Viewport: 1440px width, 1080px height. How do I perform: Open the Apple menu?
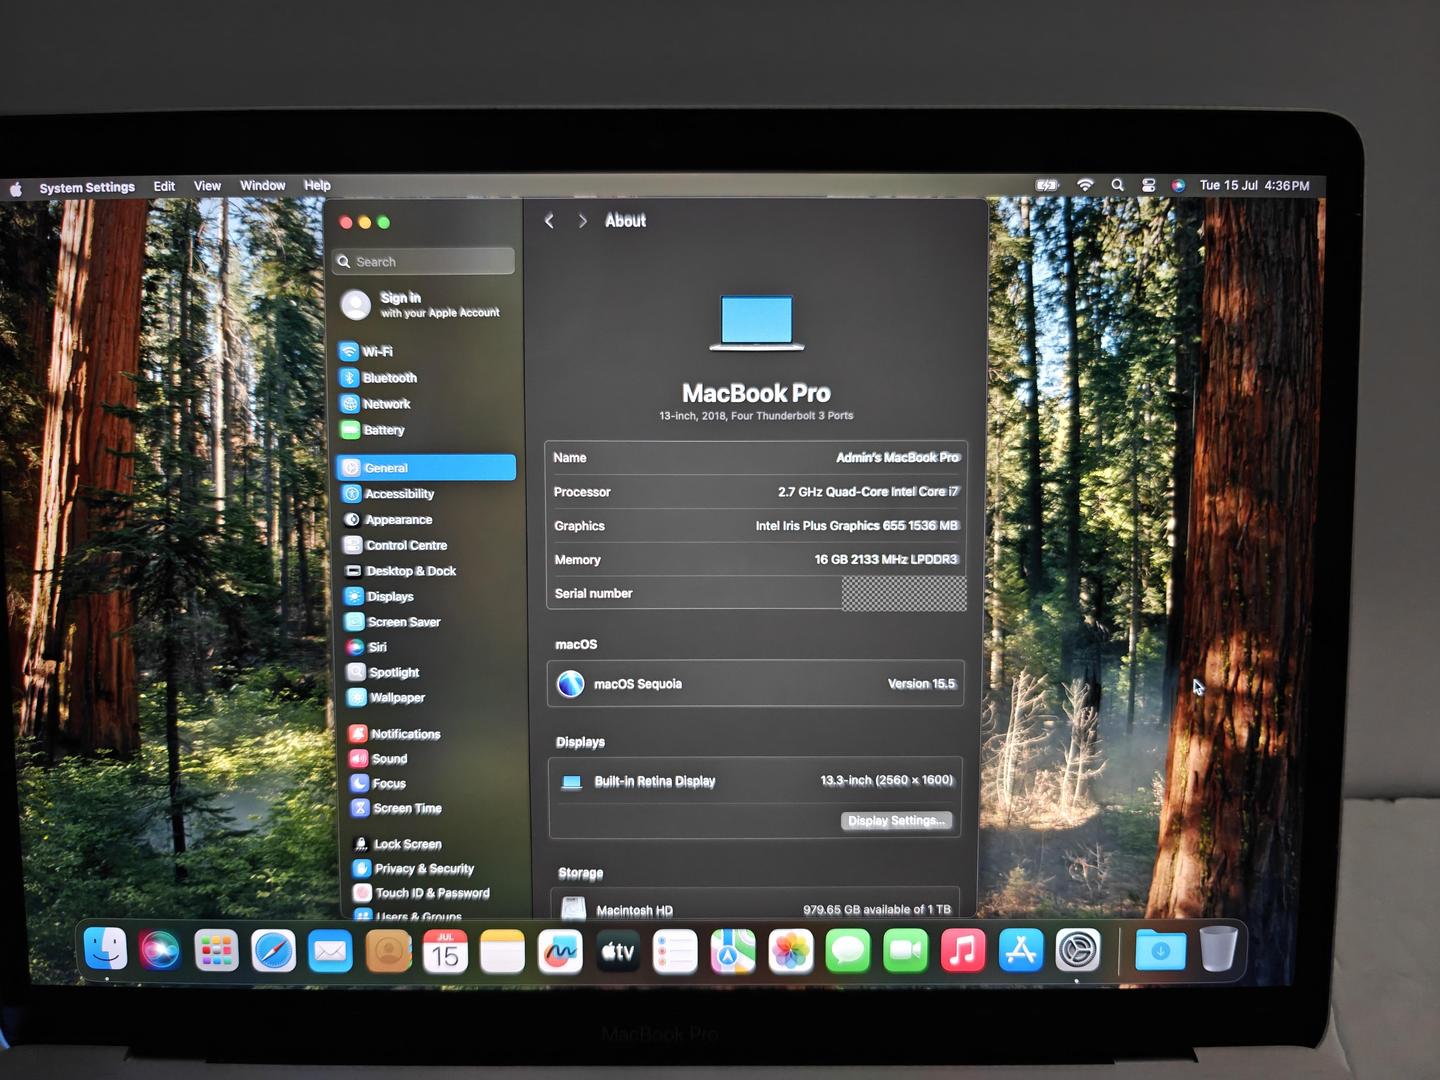click(16, 188)
